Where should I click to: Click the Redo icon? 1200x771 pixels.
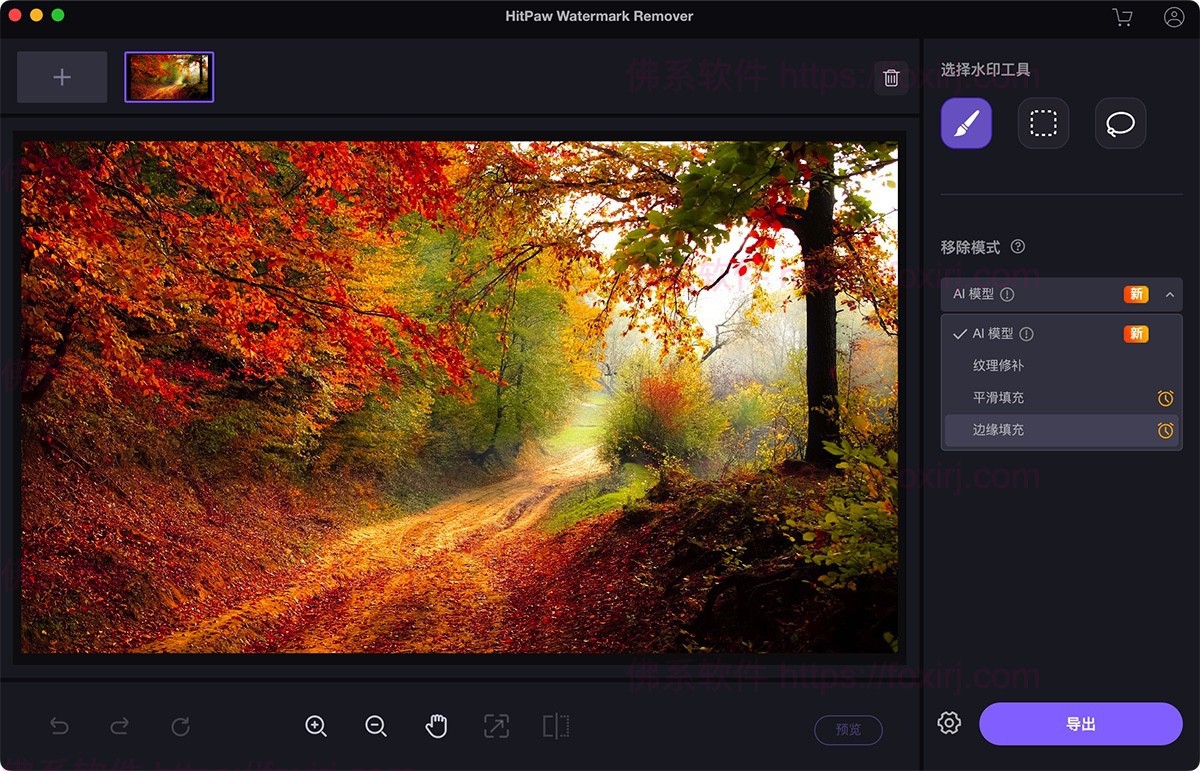[x=119, y=726]
